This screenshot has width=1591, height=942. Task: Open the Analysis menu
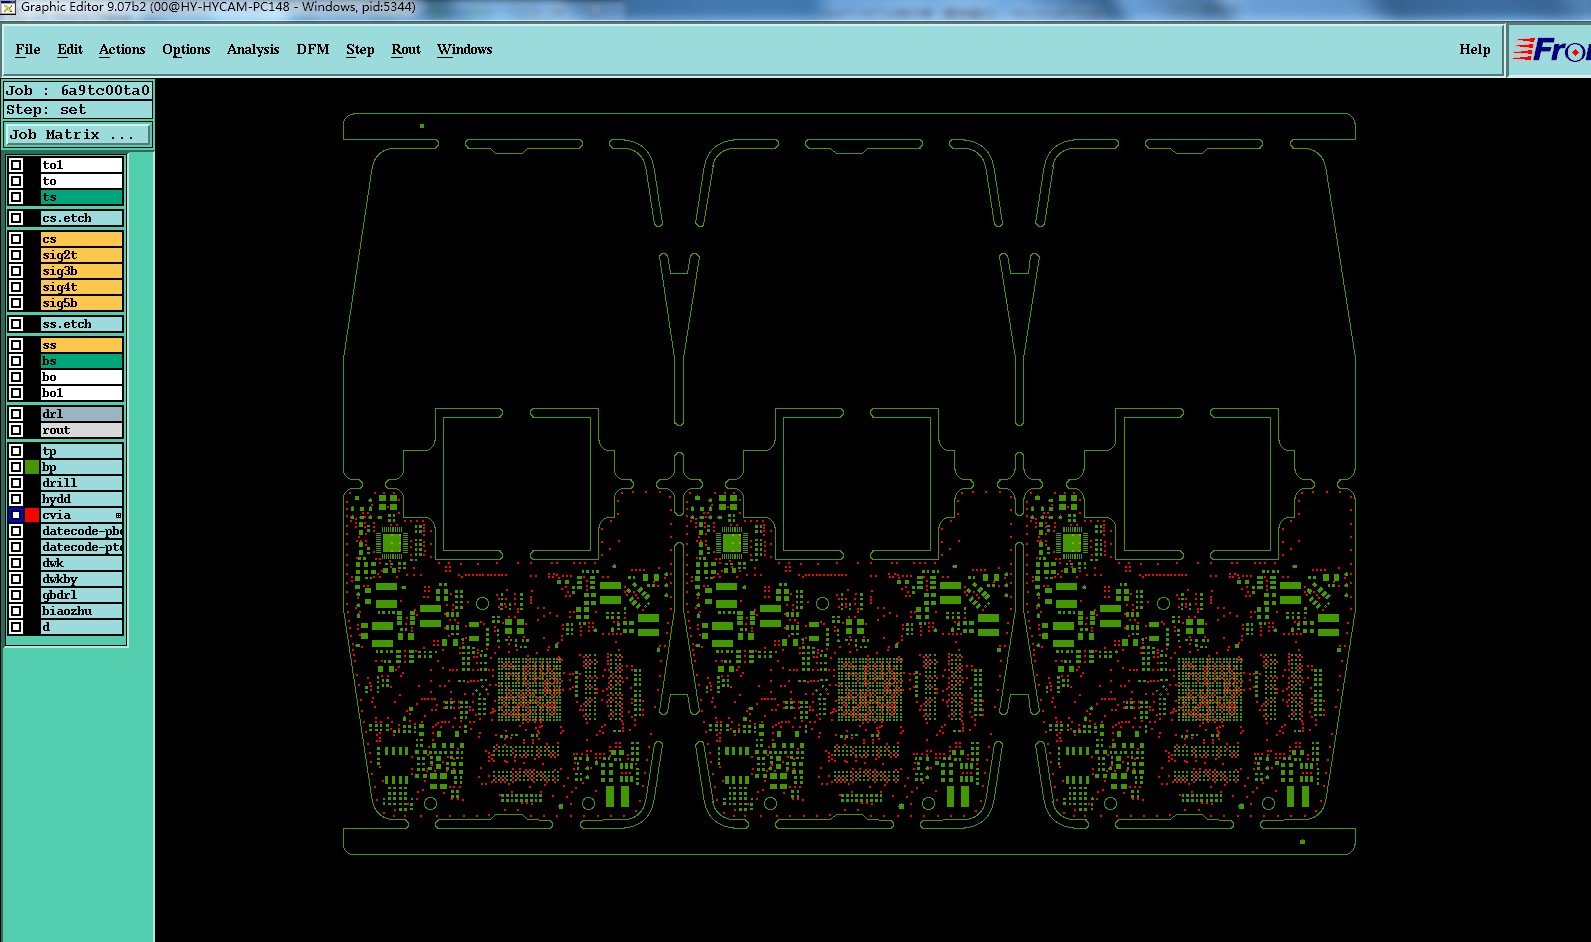coord(253,49)
